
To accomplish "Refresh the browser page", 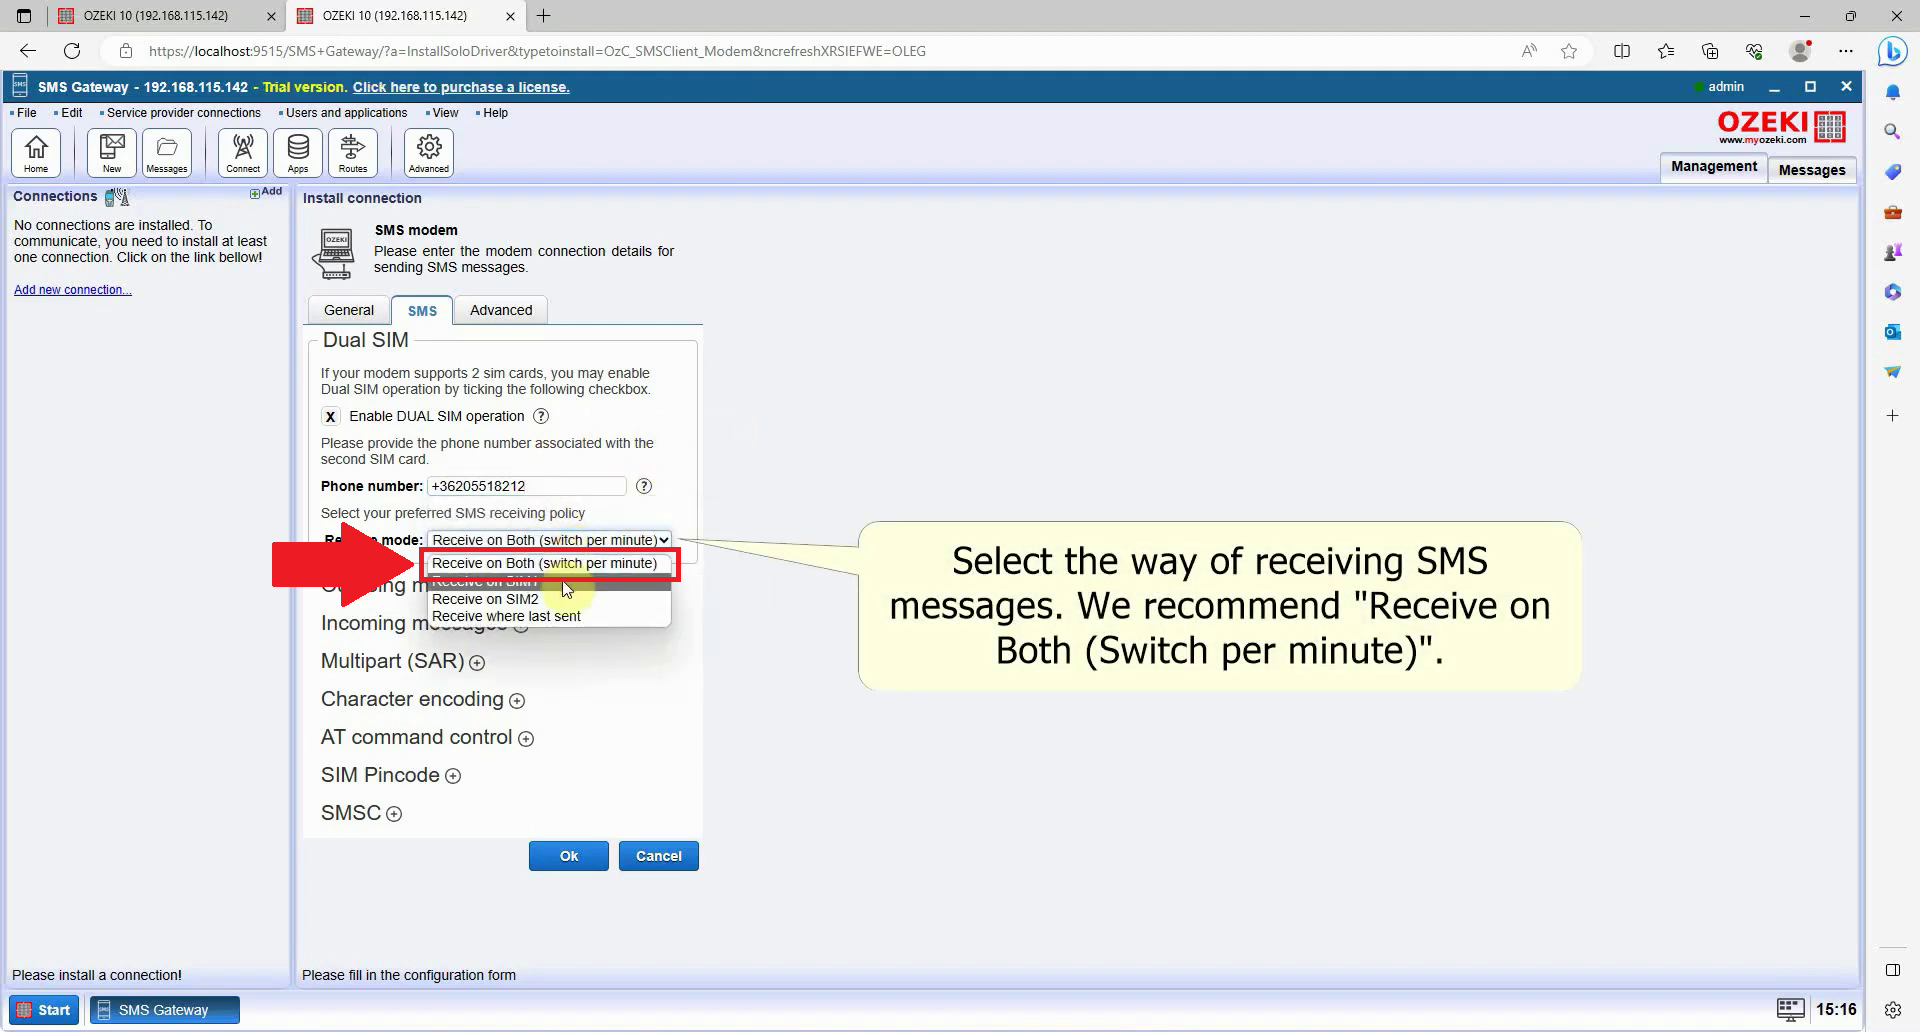I will tap(72, 51).
